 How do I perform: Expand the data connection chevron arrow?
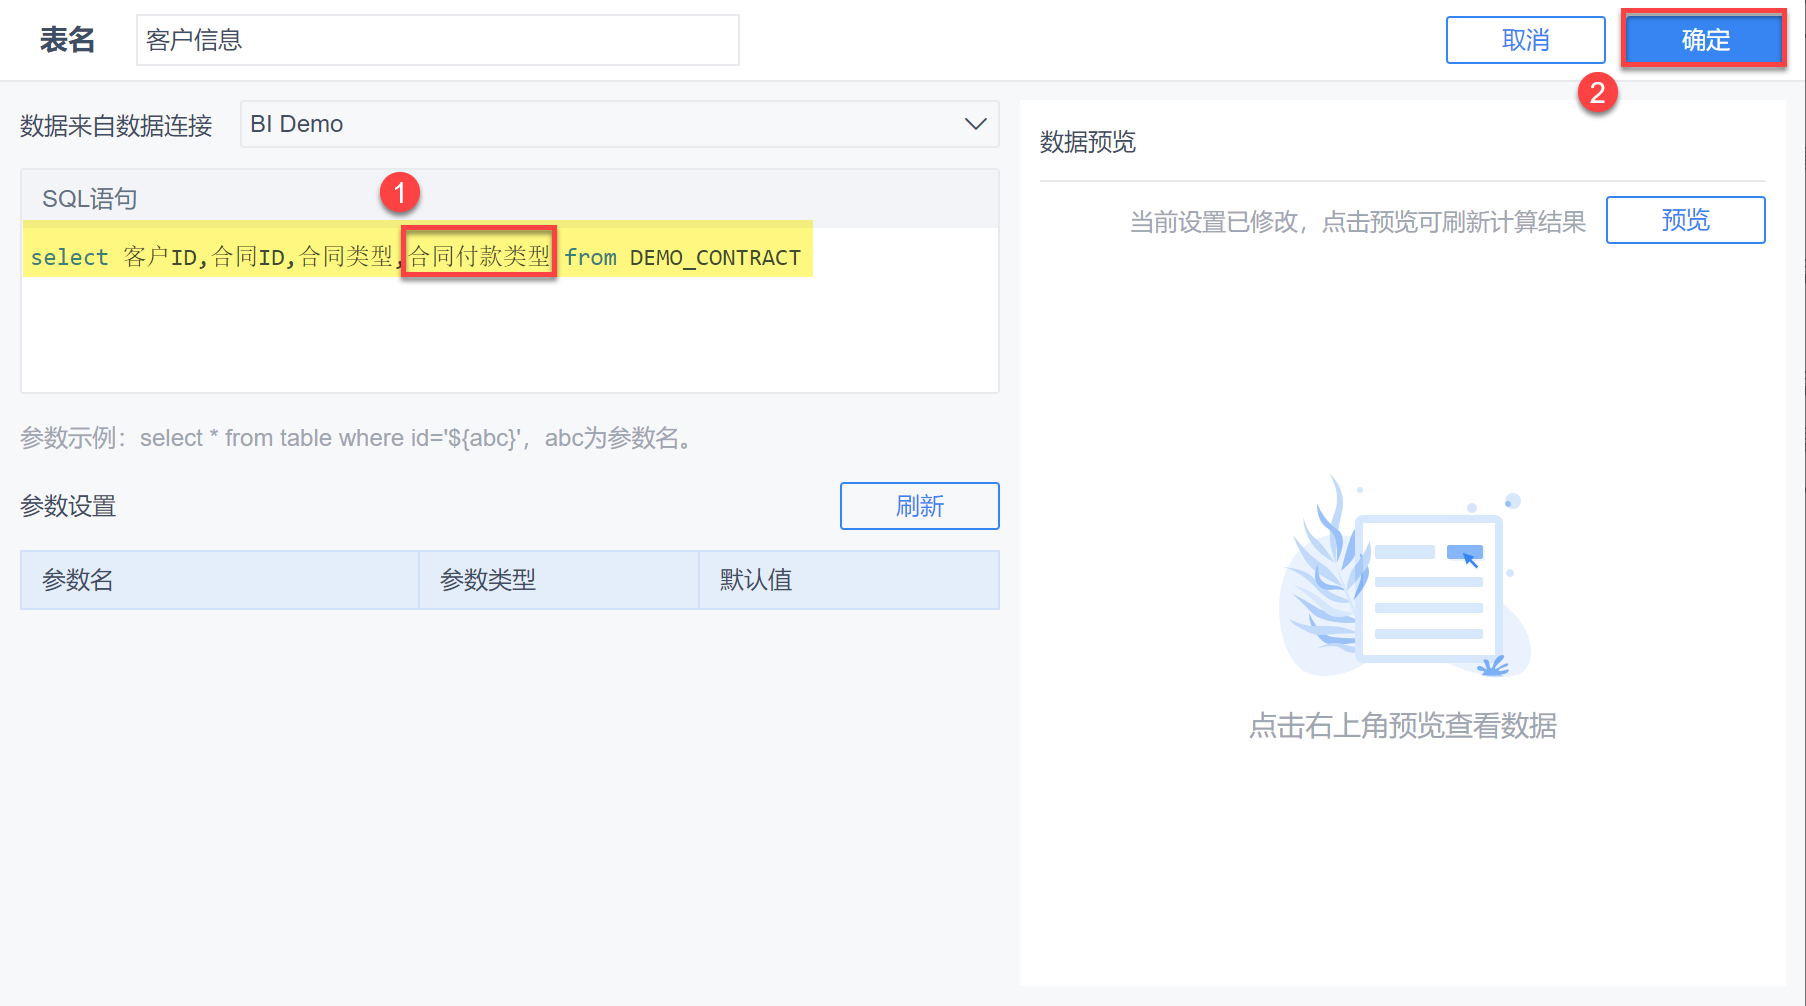click(x=975, y=124)
